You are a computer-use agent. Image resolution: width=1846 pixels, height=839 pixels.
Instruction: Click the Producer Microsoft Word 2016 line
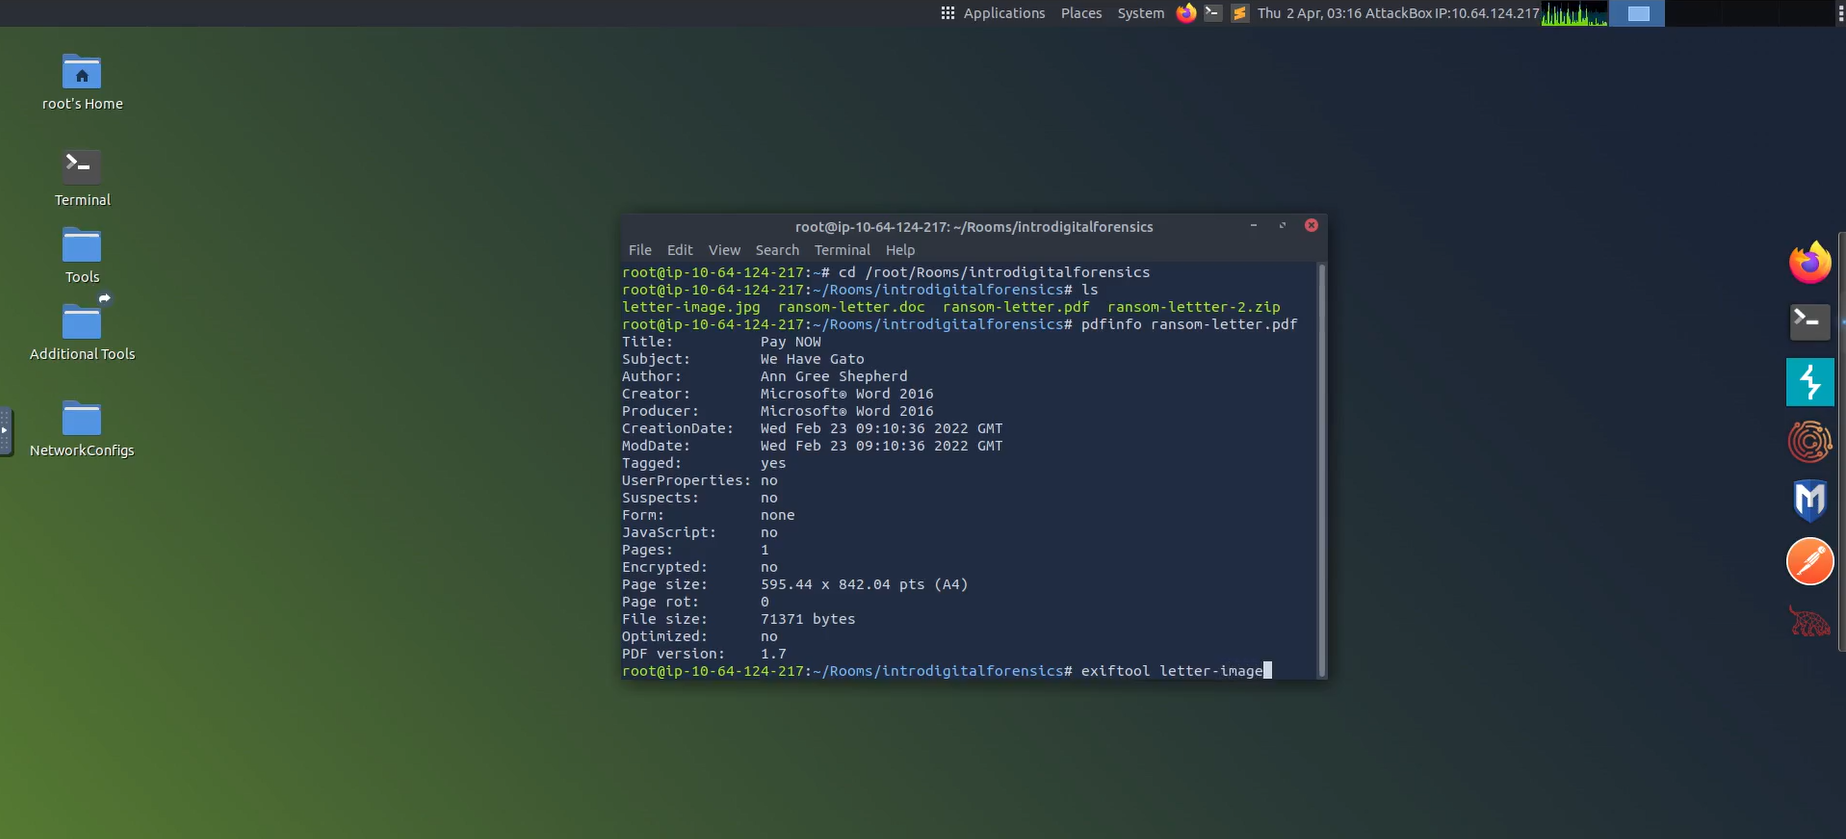pos(777,411)
